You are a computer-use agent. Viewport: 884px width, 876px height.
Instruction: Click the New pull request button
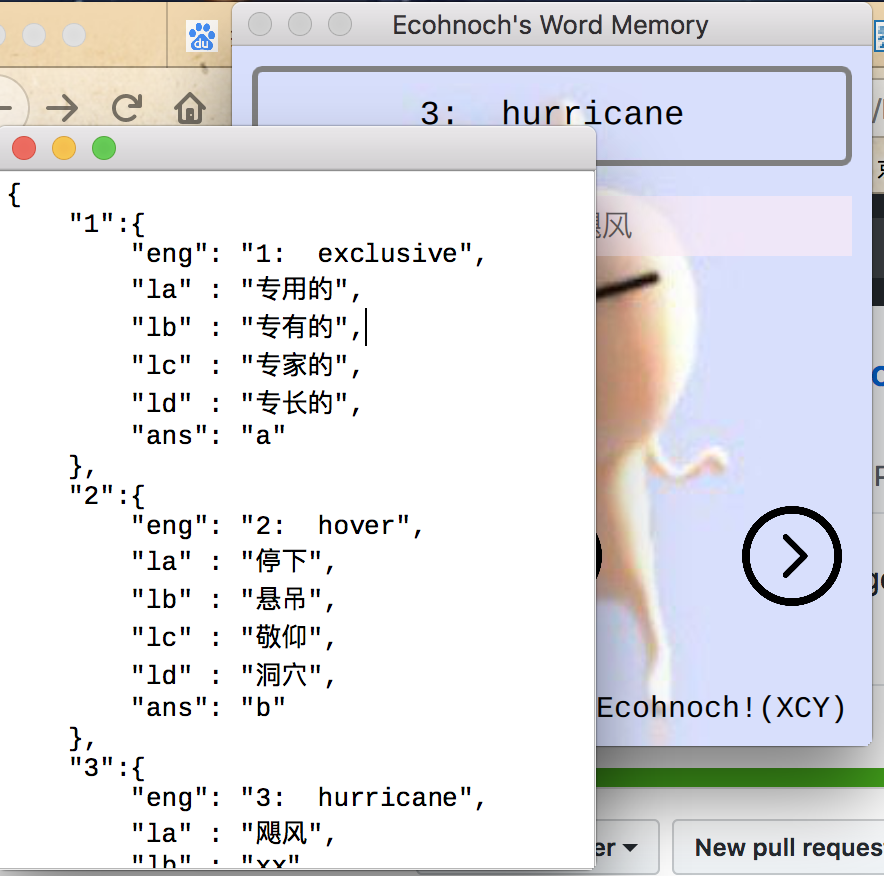pyautogui.click(x=780, y=848)
